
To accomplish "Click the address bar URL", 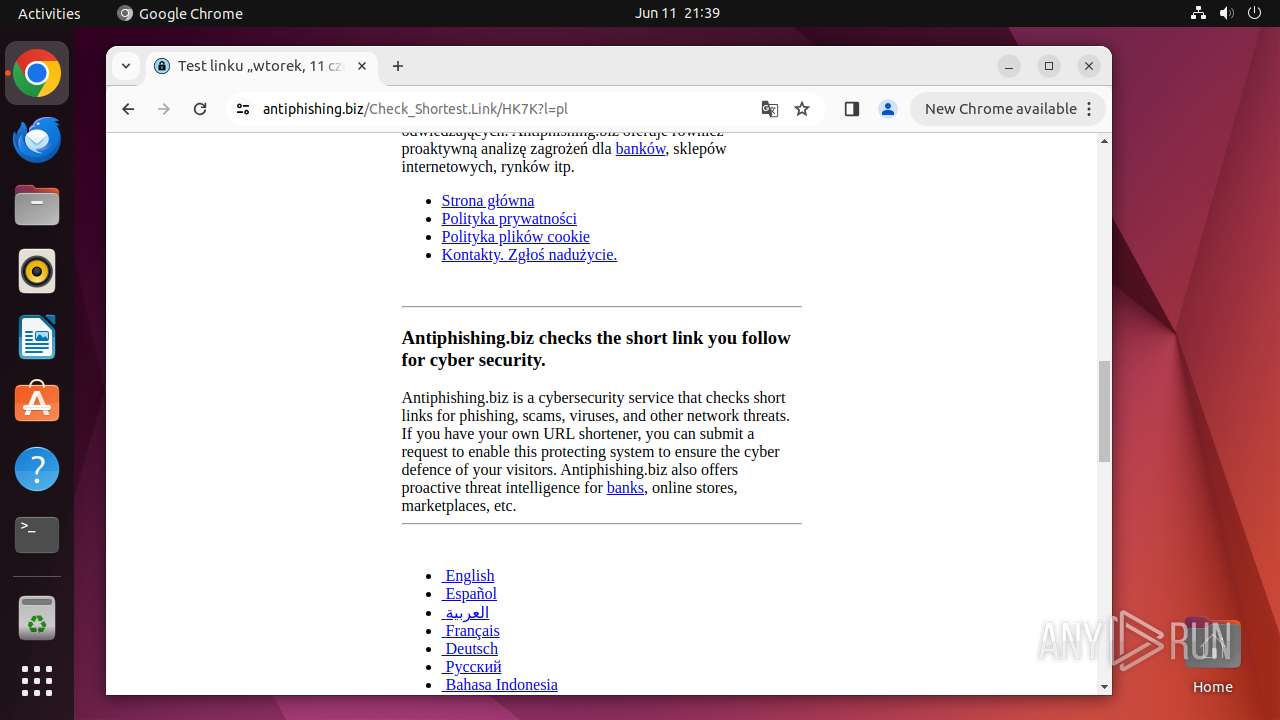I will tap(415, 109).
